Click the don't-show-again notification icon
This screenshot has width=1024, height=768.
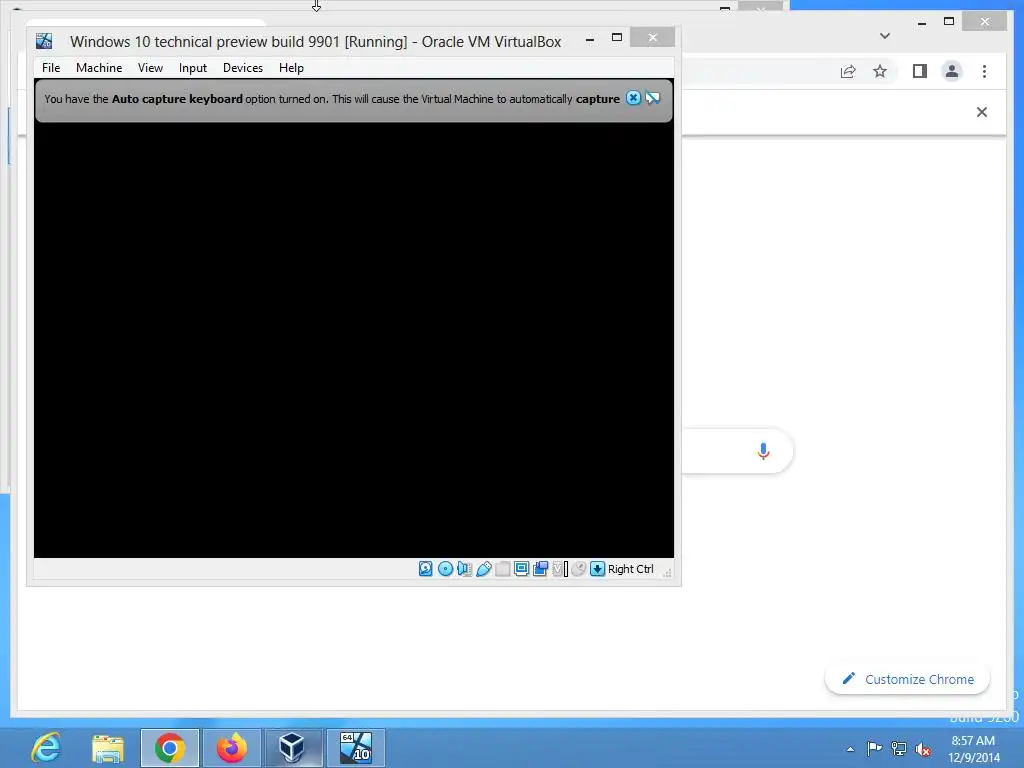(x=652, y=98)
